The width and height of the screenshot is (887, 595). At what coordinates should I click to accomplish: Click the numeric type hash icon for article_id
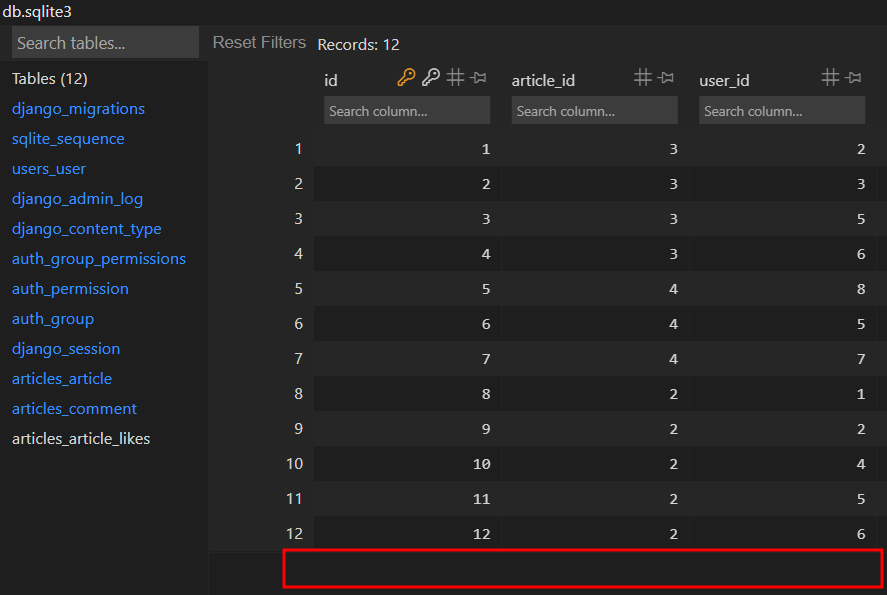pos(643,77)
